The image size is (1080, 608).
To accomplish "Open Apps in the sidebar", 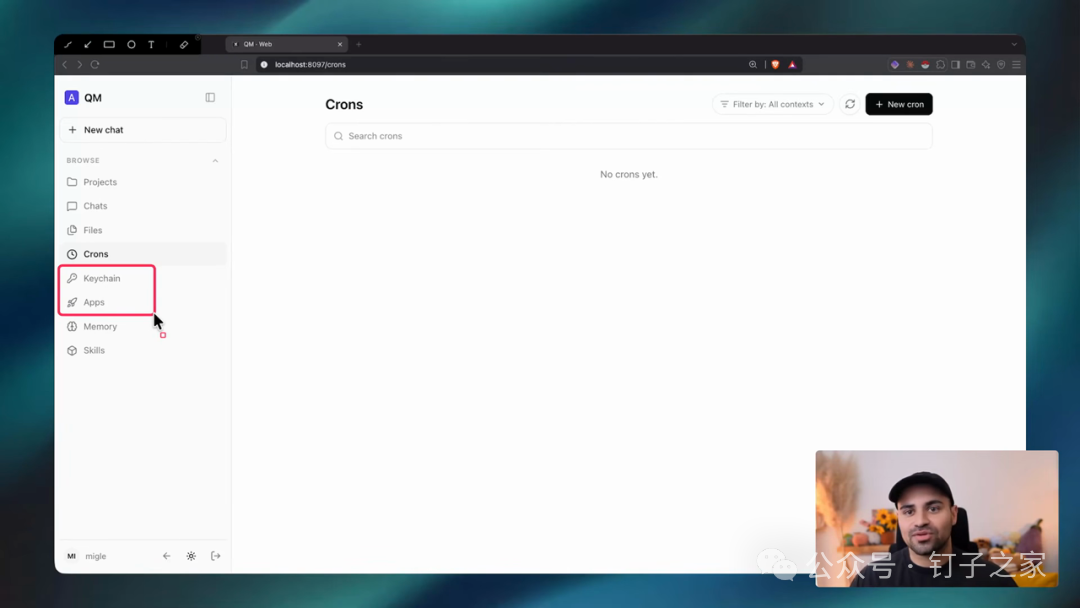I will point(143,302).
